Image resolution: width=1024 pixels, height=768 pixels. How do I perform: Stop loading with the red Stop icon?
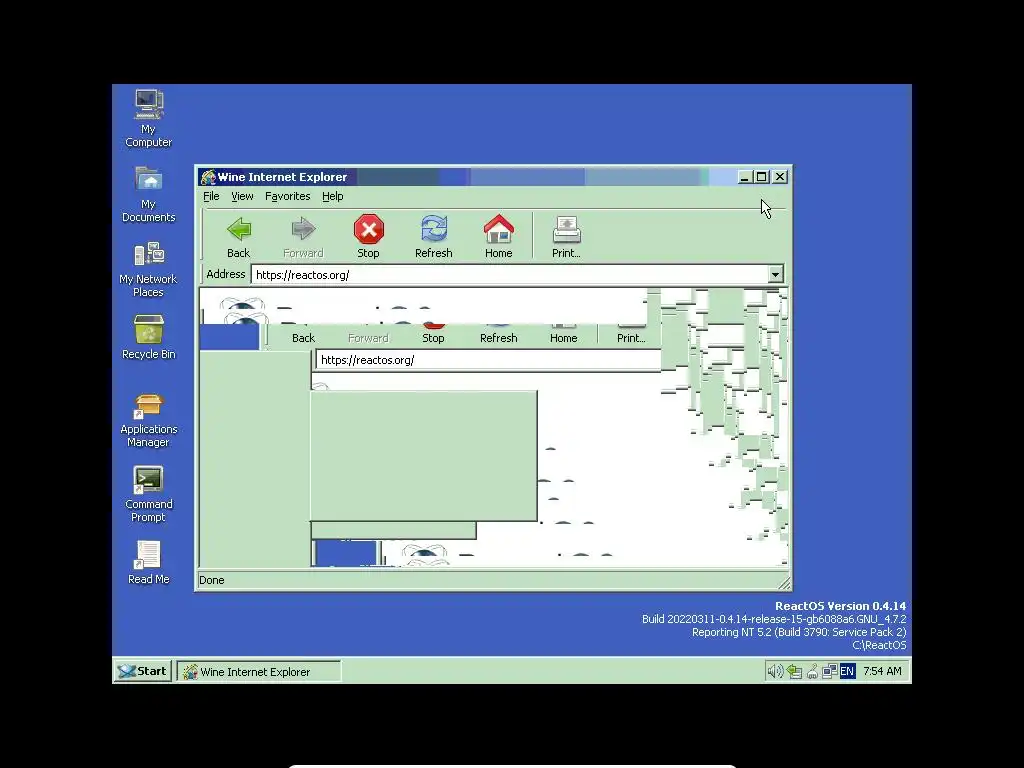(368, 229)
